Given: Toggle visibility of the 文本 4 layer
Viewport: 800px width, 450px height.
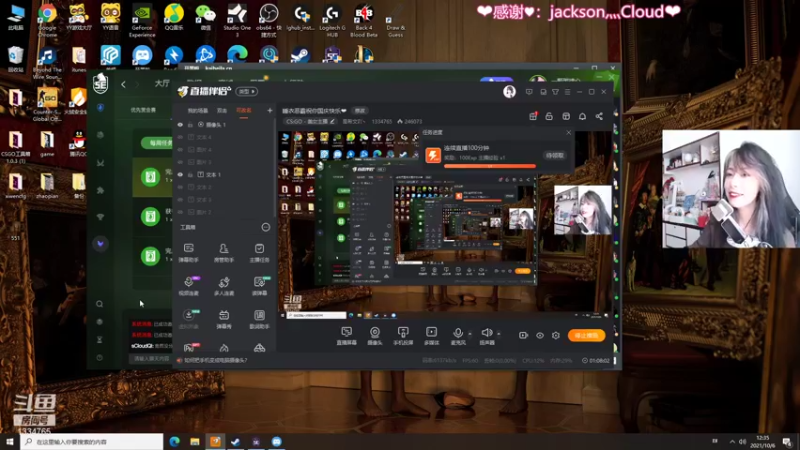Looking at the screenshot, I should click(180, 137).
